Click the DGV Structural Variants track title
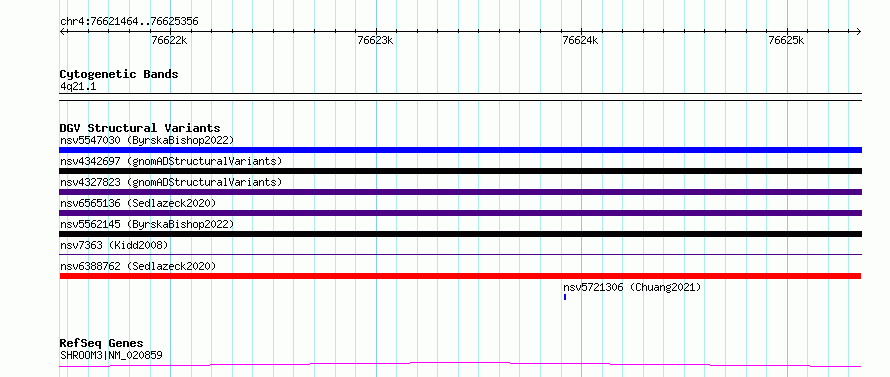This screenshot has width=890, height=377. point(140,128)
